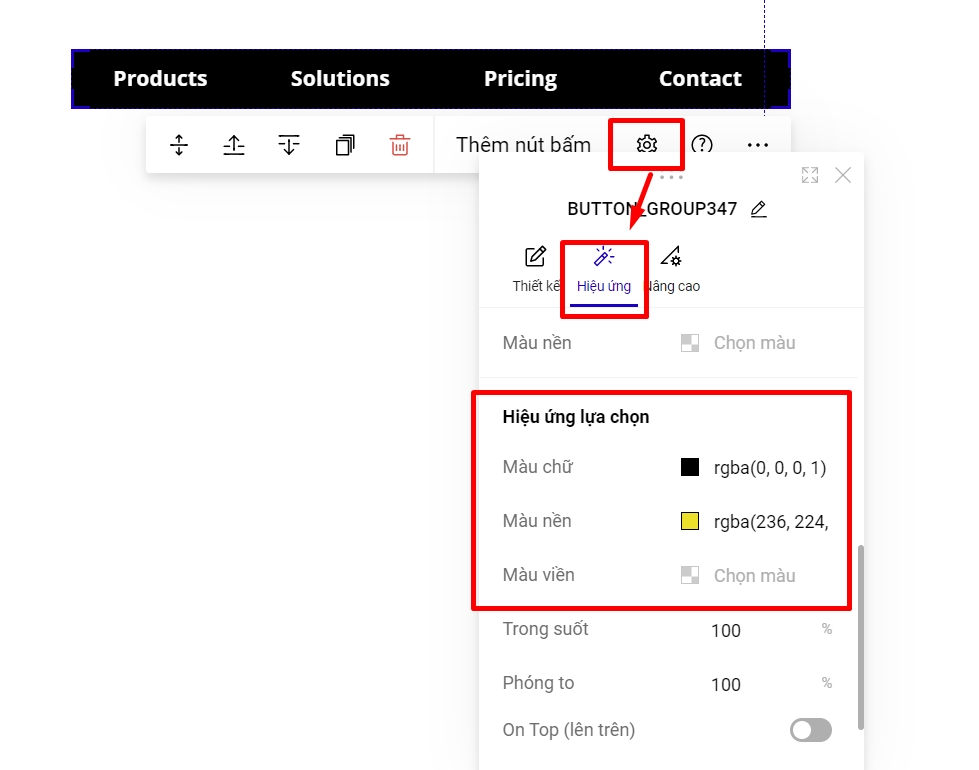Expand the settings panel to fullscreen
This screenshot has width=979, height=770.
pyautogui.click(x=810, y=175)
